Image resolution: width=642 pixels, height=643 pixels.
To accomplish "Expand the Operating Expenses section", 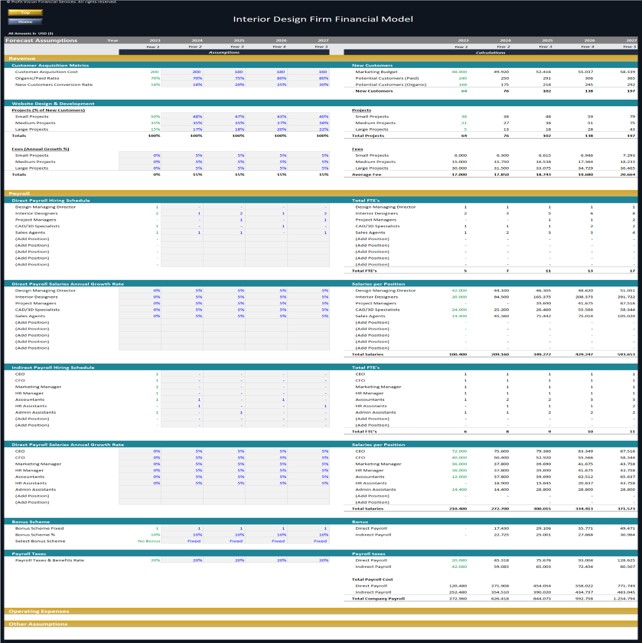I will coord(321,611).
